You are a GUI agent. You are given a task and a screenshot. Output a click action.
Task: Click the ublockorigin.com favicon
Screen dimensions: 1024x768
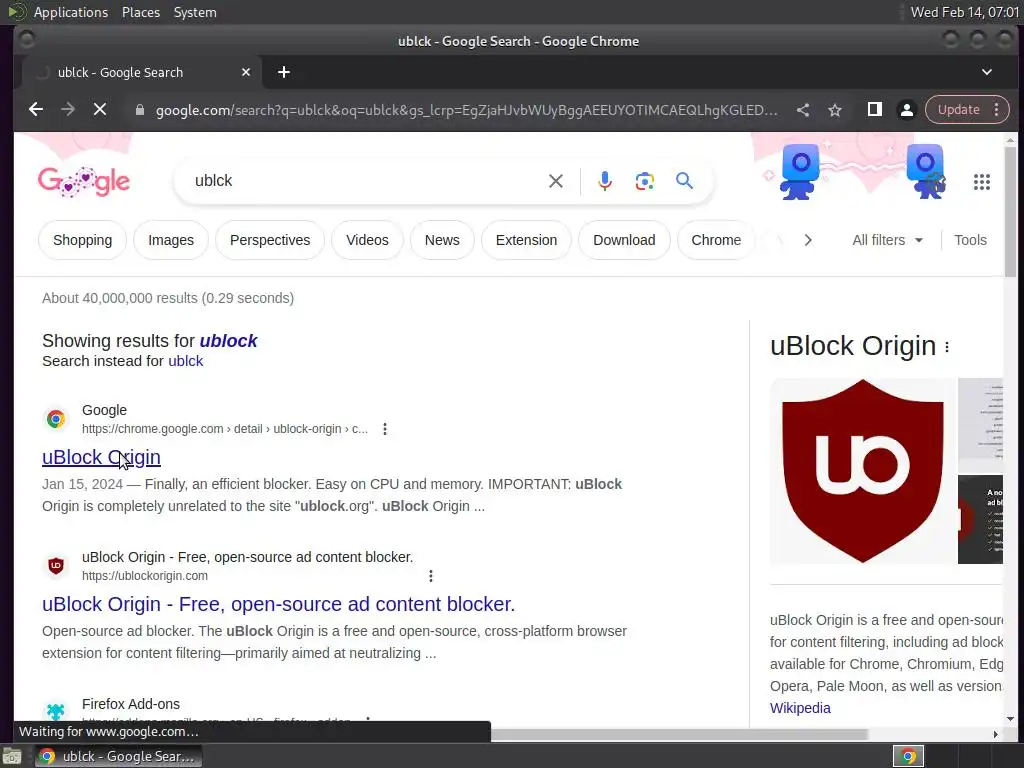click(x=56, y=566)
